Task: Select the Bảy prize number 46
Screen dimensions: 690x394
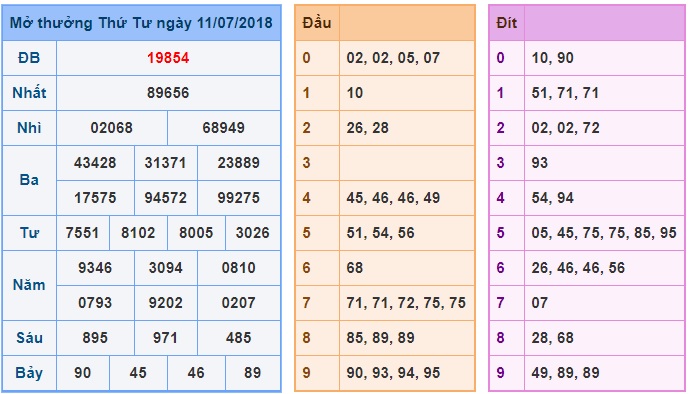Action: tap(196, 373)
